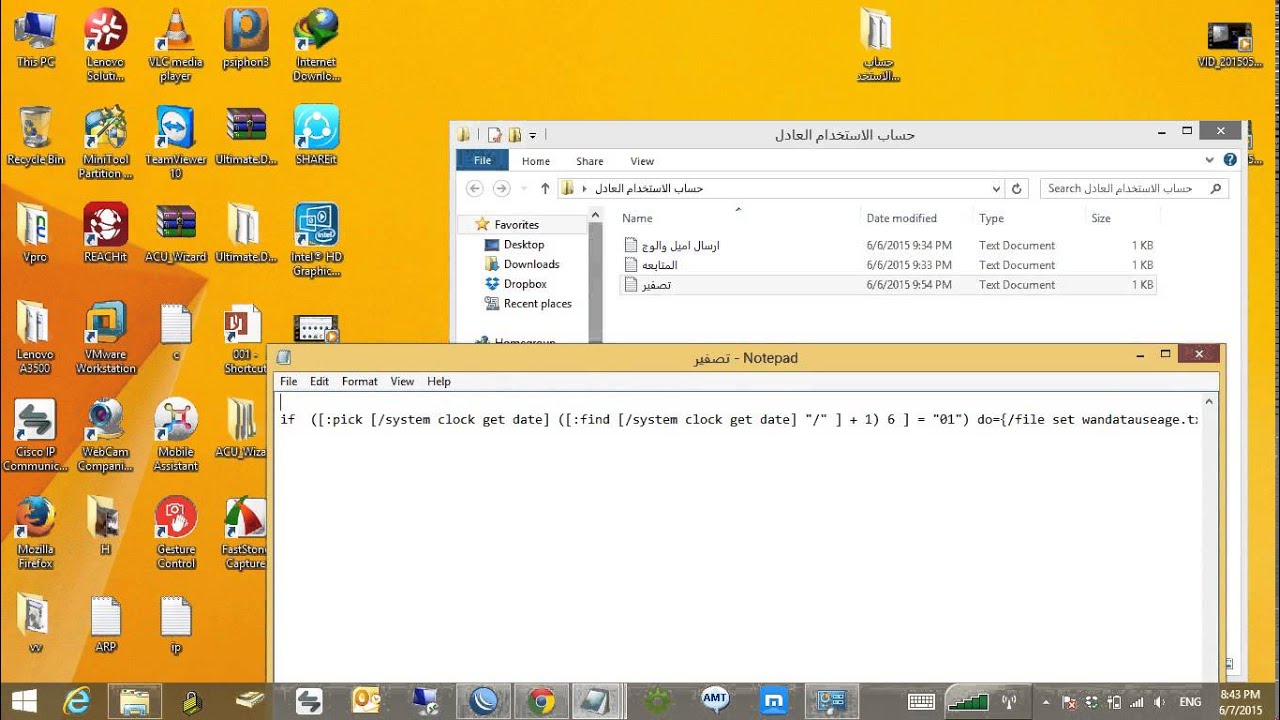Select the Recycle Bin icon
The height and width of the screenshot is (720, 1280).
click(x=36, y=137)
